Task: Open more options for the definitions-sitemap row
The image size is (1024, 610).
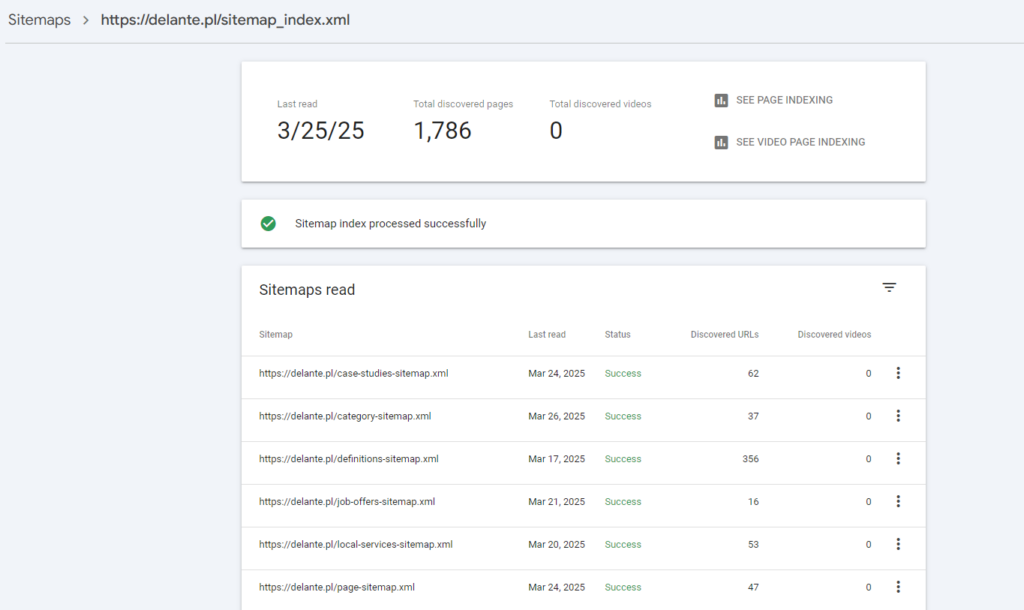Action: pyautogui.click(x=898, y=459)
